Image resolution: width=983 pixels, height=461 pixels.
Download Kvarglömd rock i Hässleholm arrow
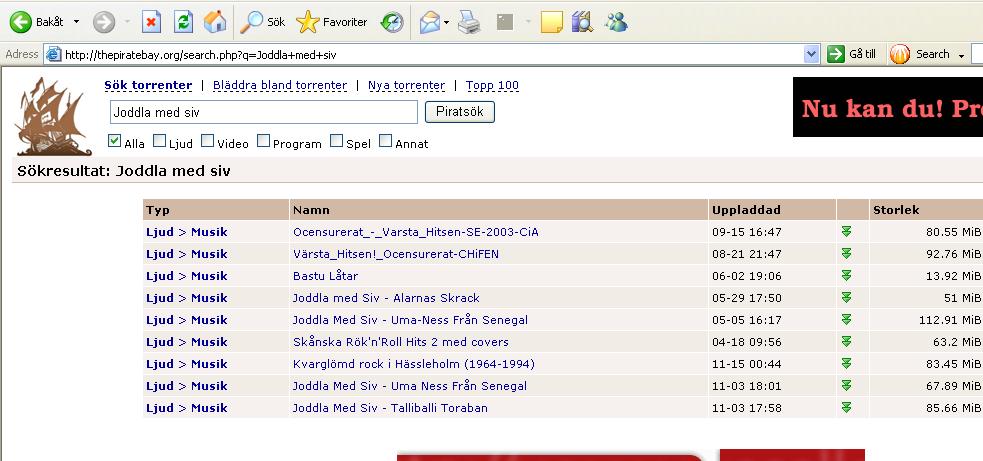click(x=846, y=363)
